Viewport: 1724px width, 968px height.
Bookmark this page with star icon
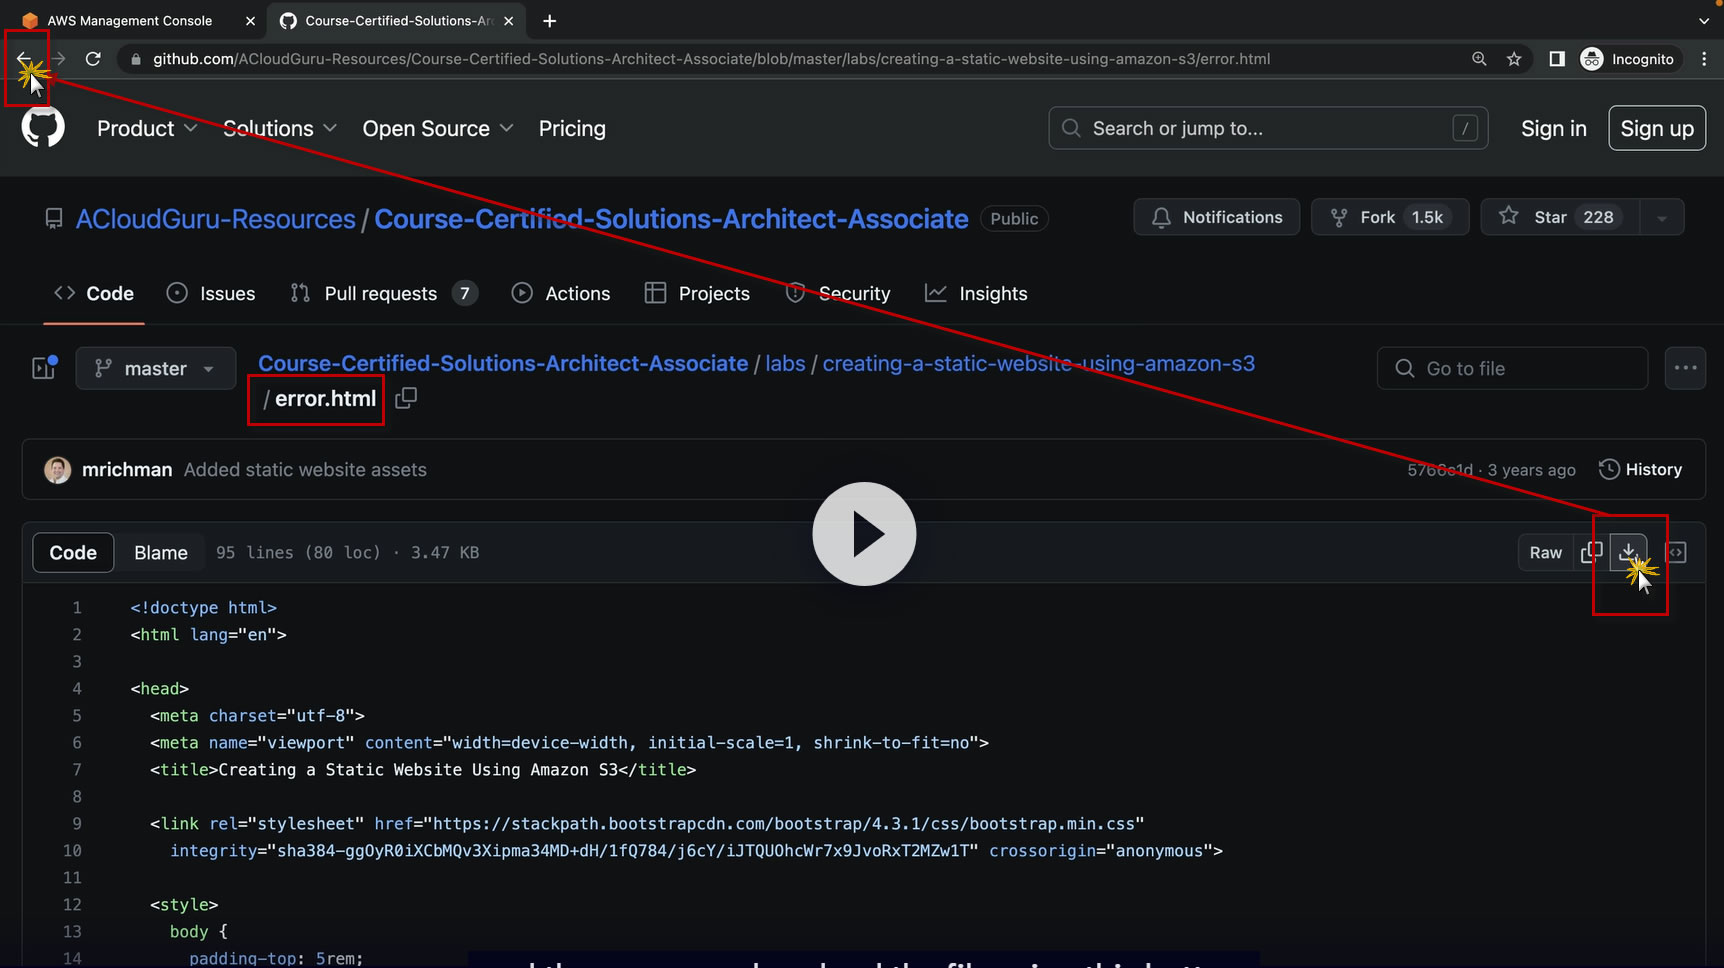(1514, 59)
